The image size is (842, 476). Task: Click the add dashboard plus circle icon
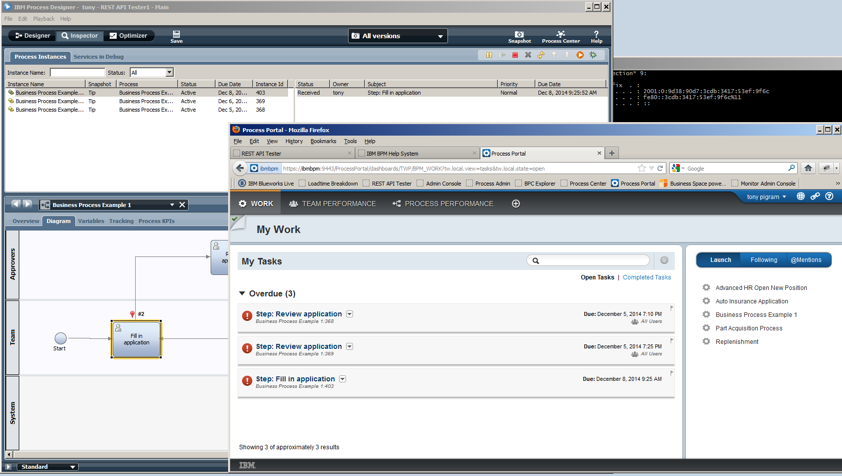516,204
